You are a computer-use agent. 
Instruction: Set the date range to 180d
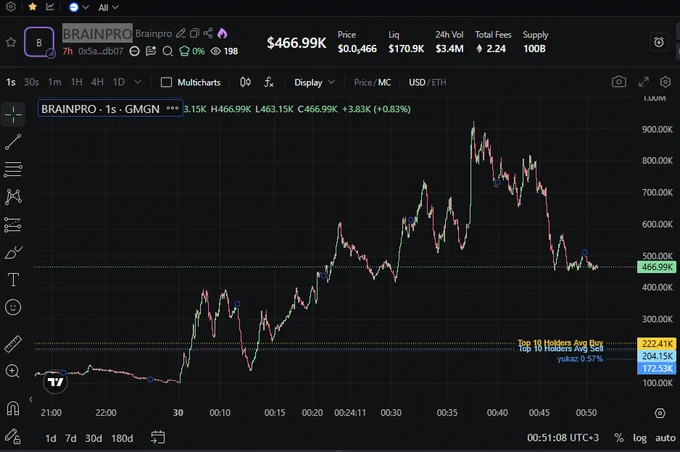tap(122, 438)
